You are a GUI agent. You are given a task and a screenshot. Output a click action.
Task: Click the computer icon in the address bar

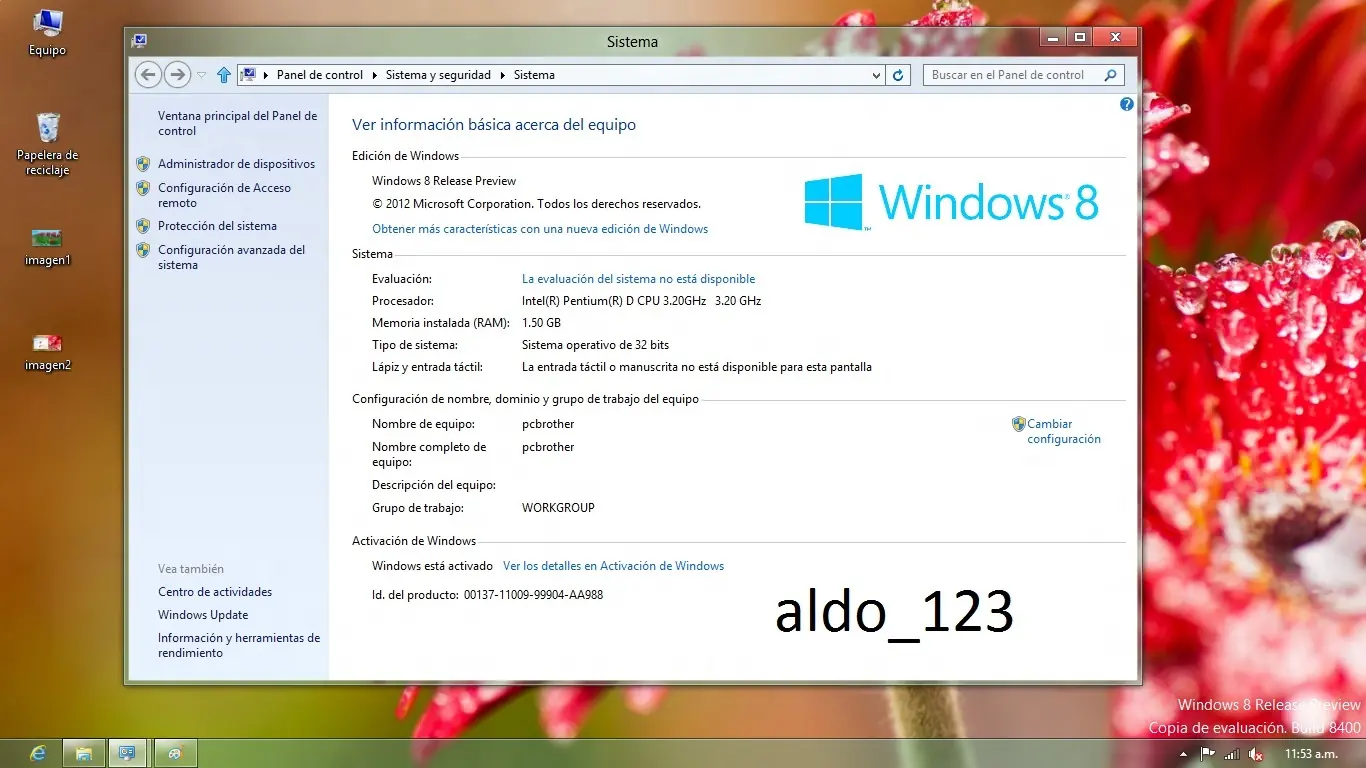tap(249, 75)
